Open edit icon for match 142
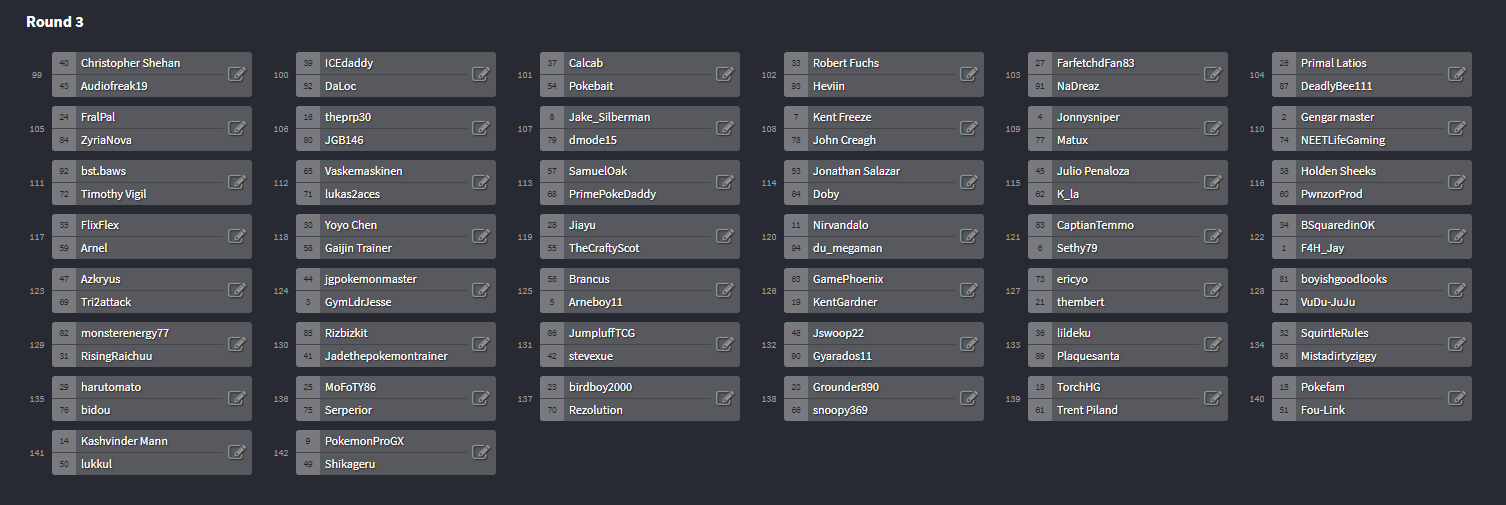The image size is (1506, 505). click(481, 452)
